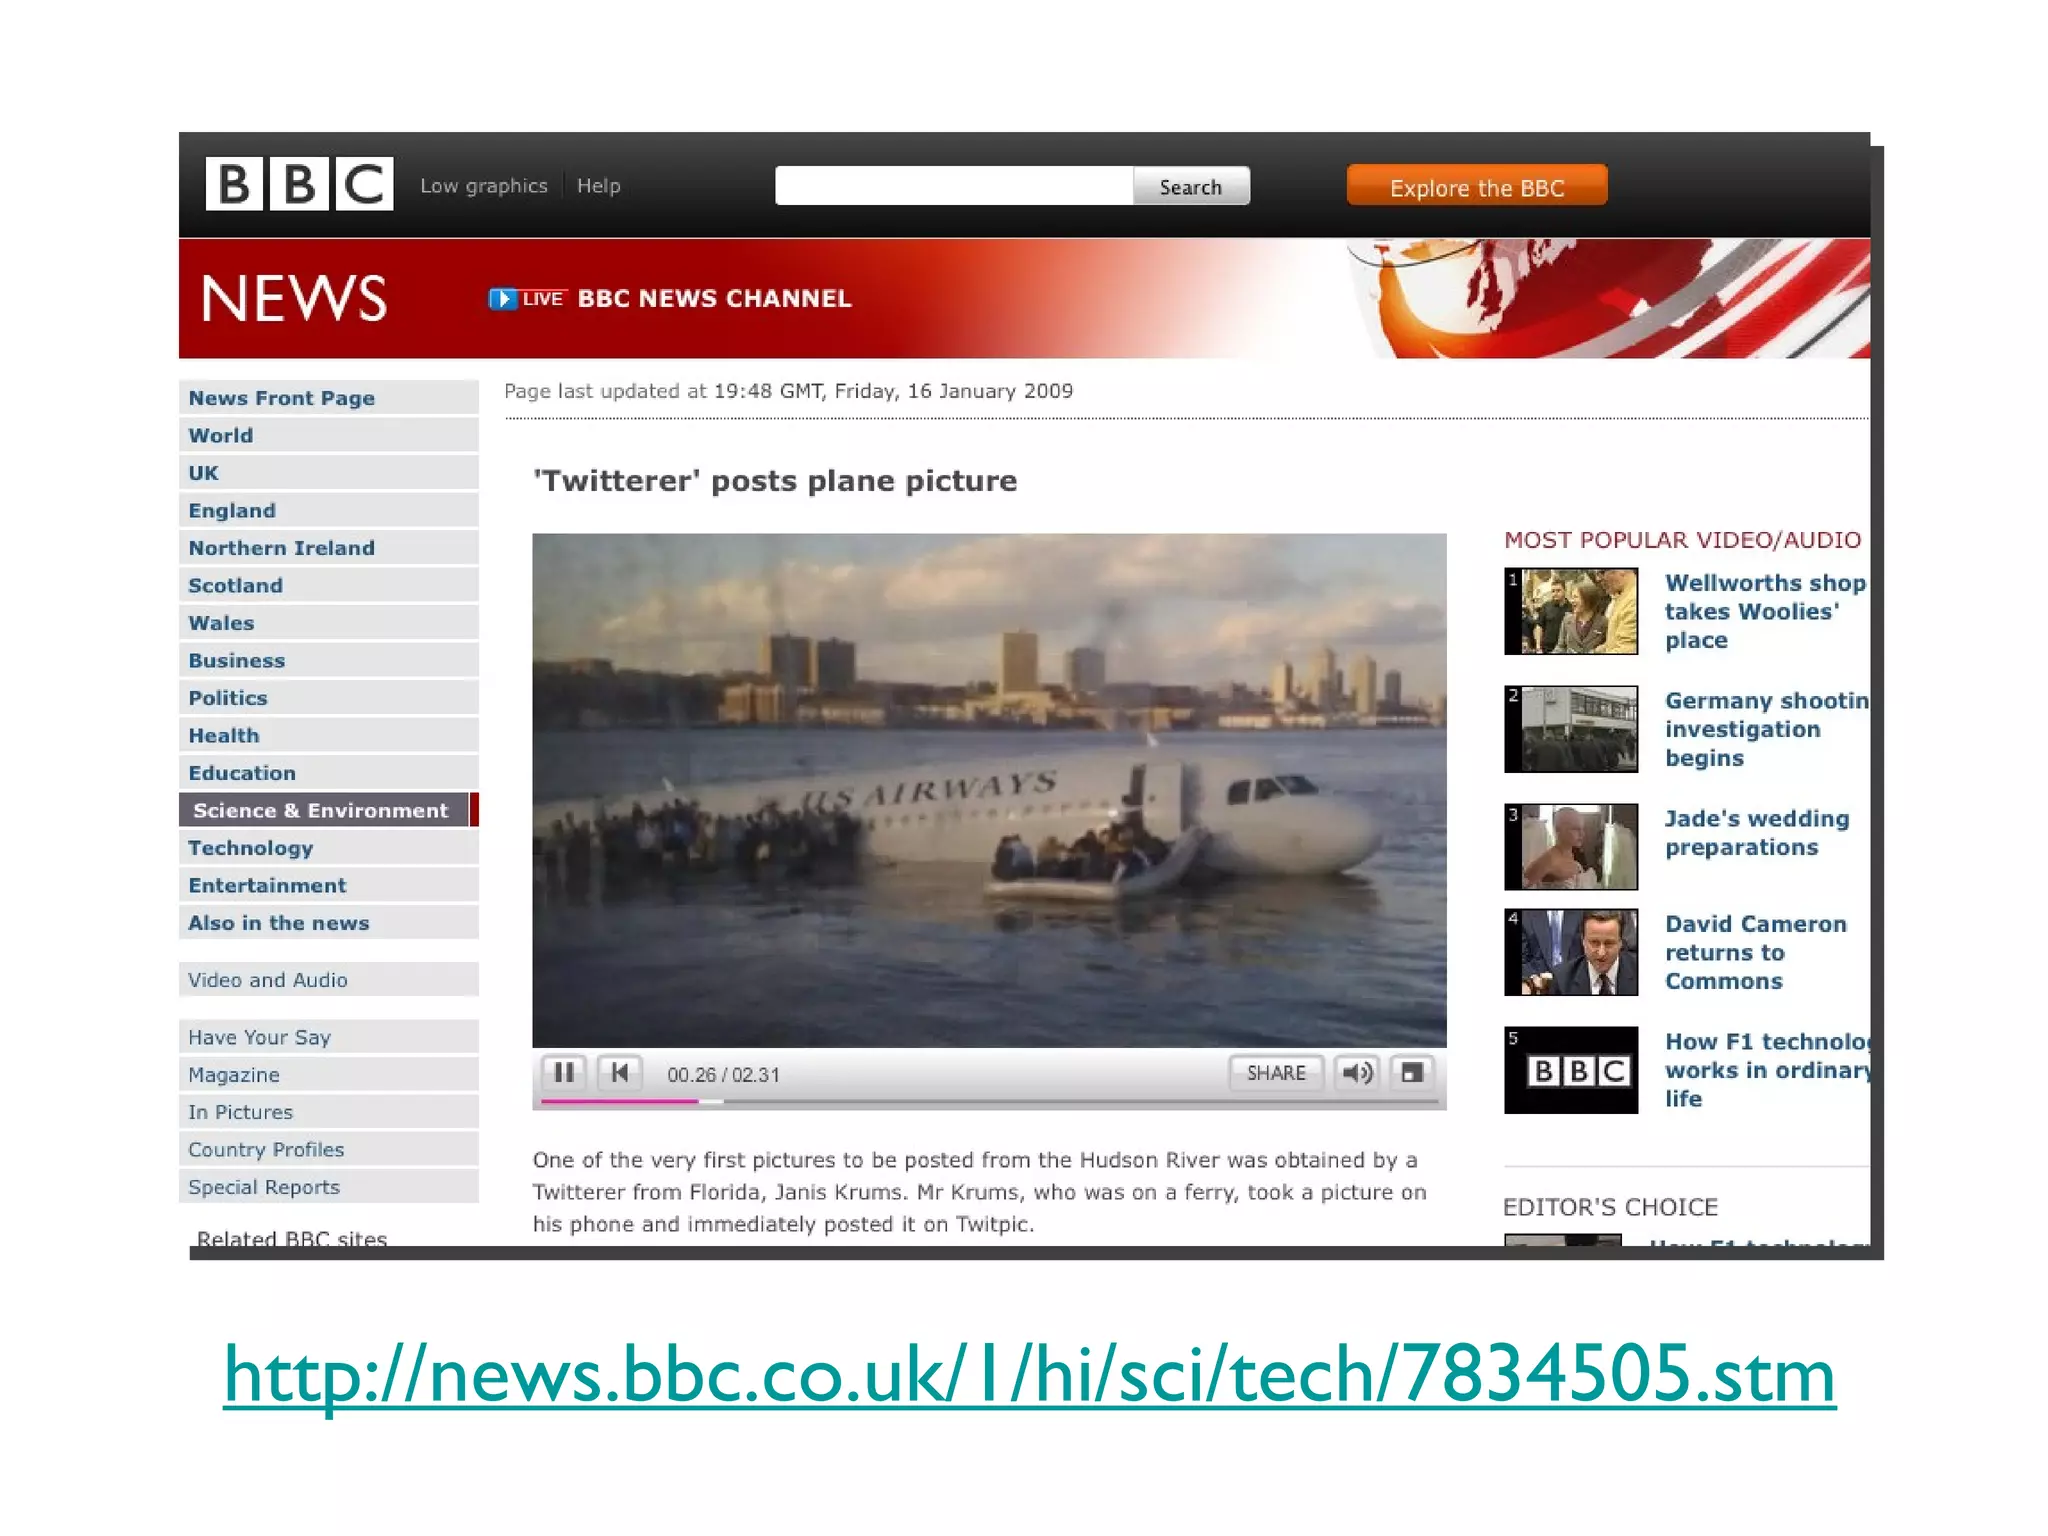The height and width of the screenshot is (1536, 2048).
Task: Open In Pictures
Action: (329, 1112)
